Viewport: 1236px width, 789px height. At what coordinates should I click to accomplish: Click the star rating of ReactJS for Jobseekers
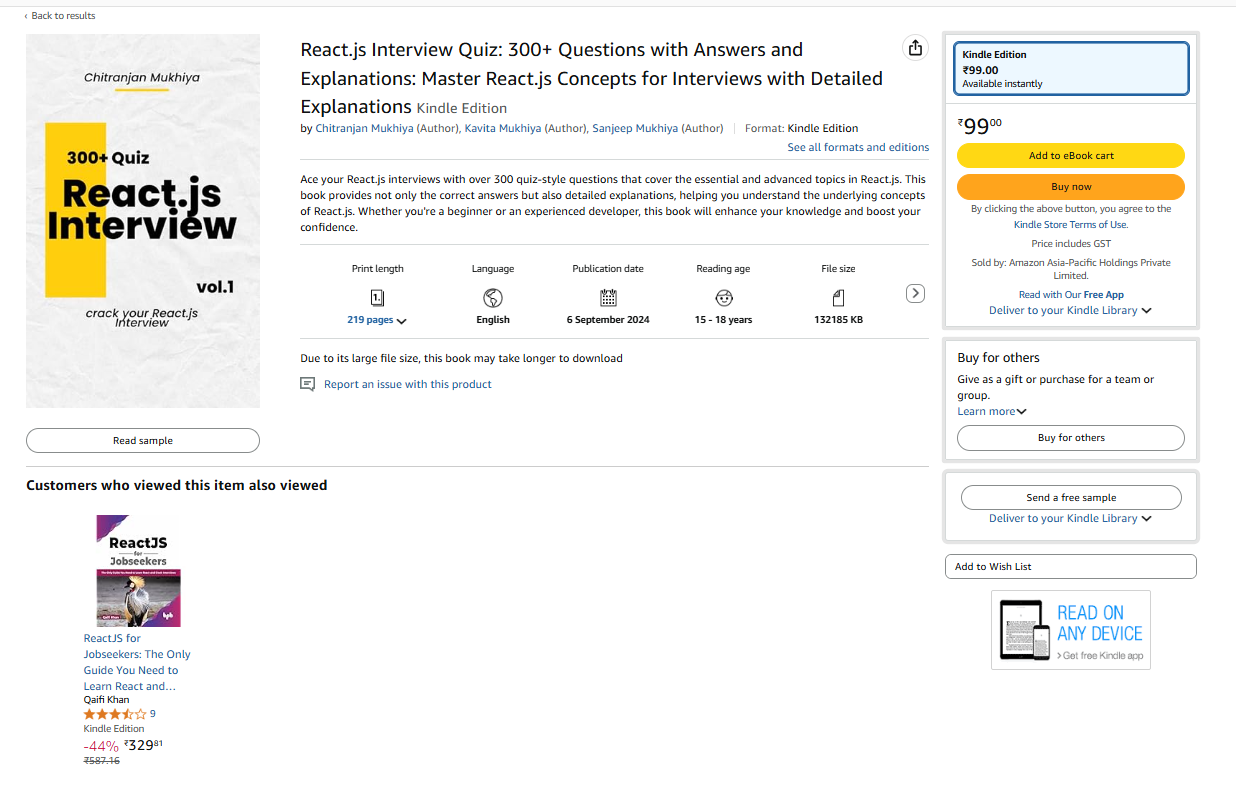pyautogui.click(x=115, y=714)
